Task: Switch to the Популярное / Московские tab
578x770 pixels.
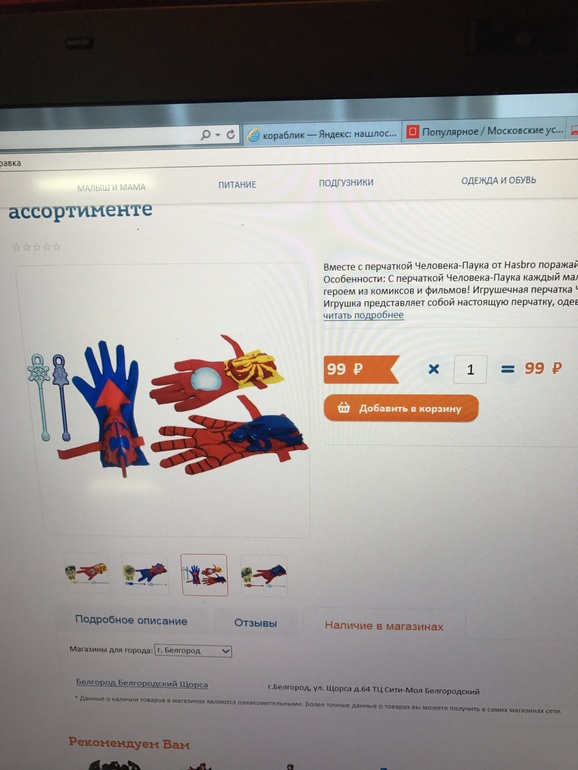Action: [485, 131]
